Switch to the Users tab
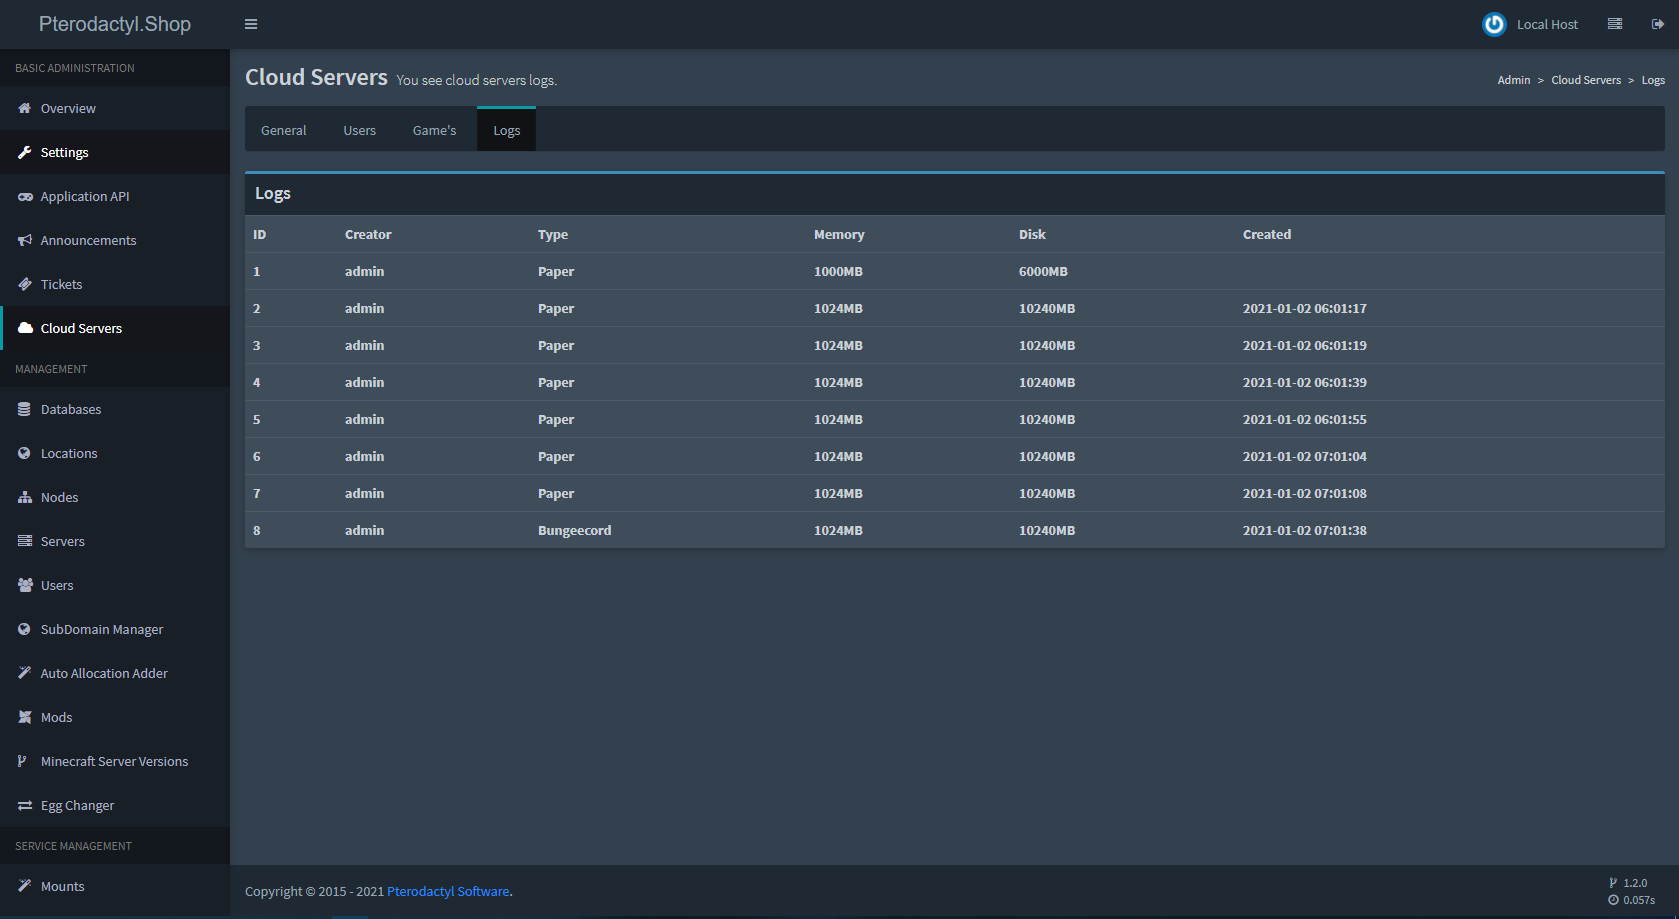The height and width of the screenshot is (919, 1679). pyautogui.click(x=359, y=131)
